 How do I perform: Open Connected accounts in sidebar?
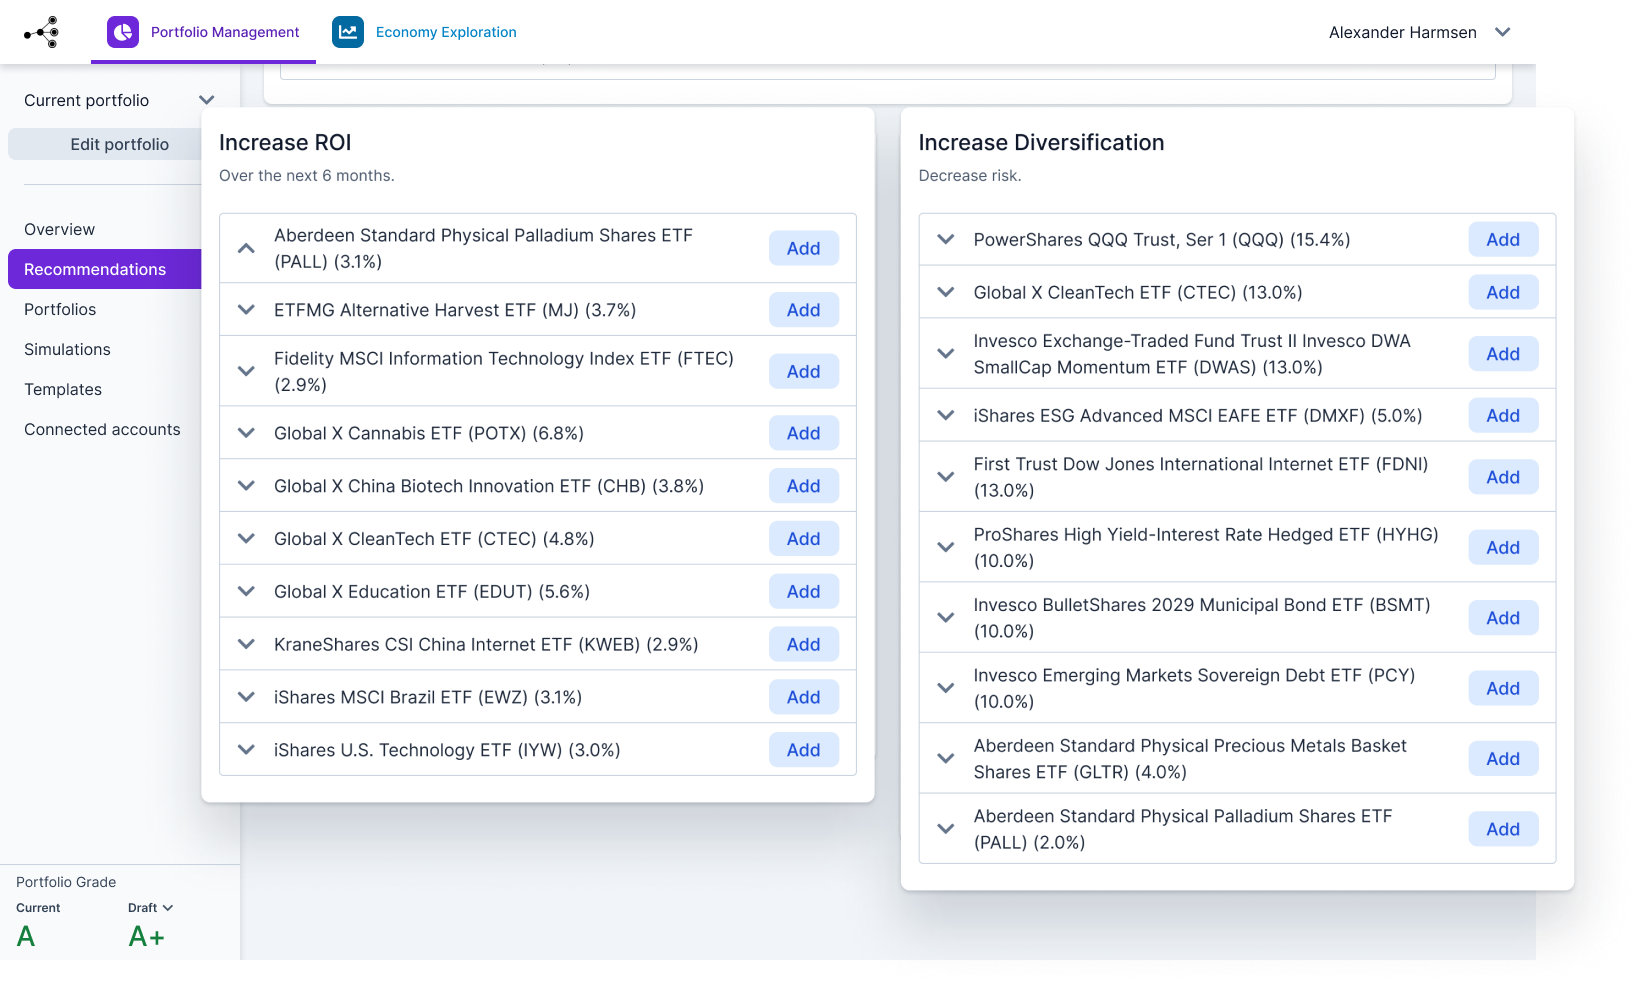click(x=102, y=429)
